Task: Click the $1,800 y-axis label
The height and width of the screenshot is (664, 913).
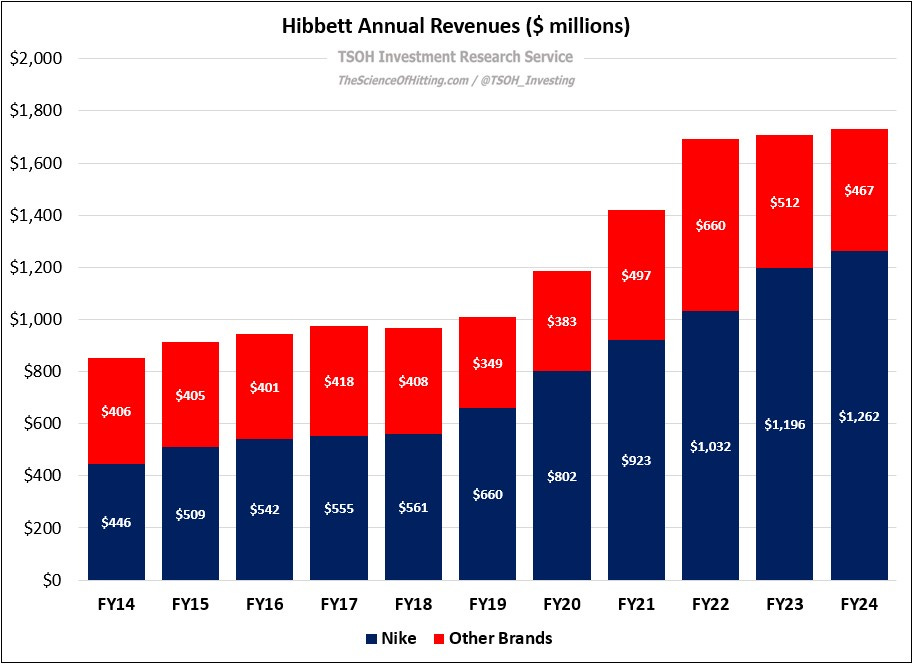Action: click(x=36, y=111)
